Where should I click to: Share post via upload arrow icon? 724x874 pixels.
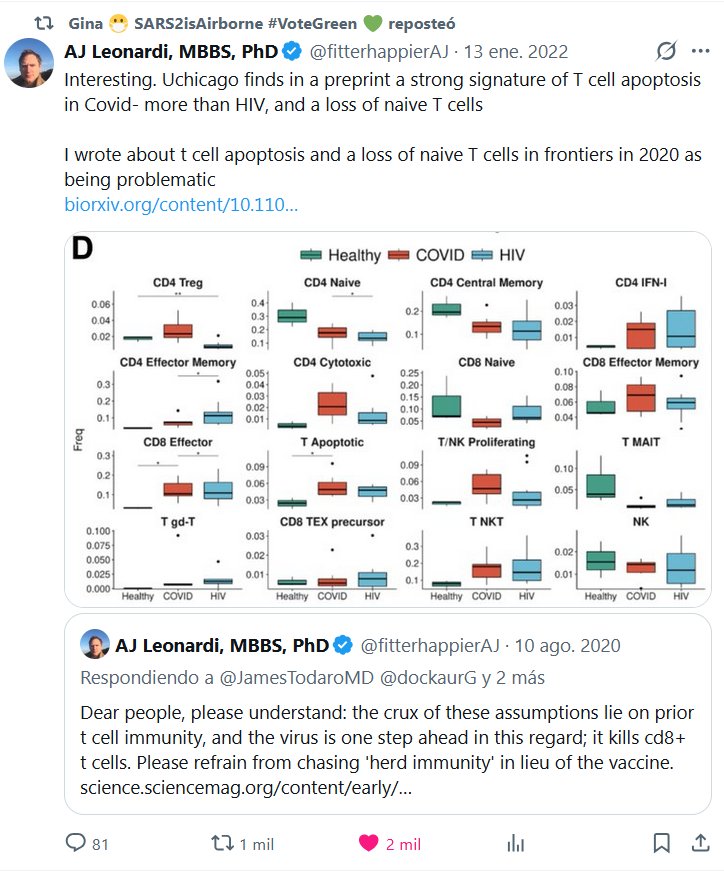pyautogui.click(x=697, y=844)
